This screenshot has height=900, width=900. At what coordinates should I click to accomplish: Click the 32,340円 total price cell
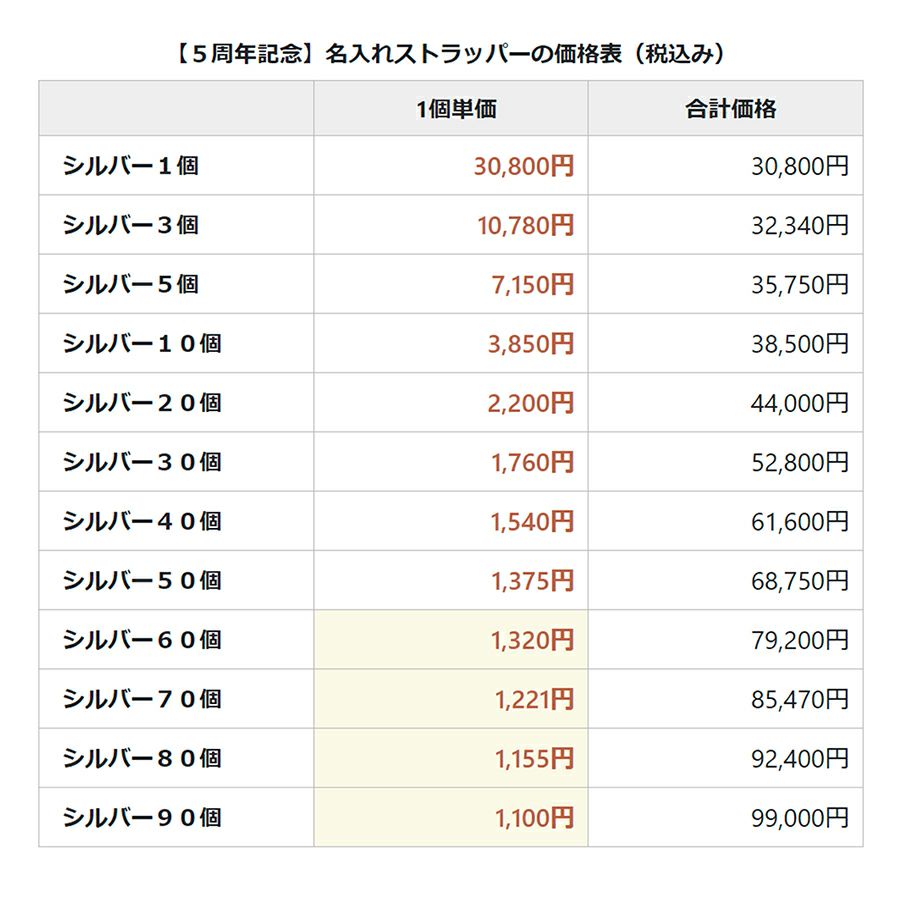click(799, 225)
